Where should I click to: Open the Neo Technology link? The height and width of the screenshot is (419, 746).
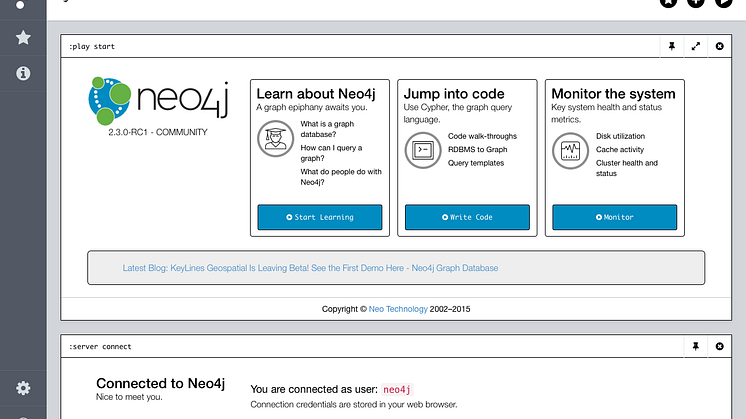pyautogui.click(x=398, y=309)
